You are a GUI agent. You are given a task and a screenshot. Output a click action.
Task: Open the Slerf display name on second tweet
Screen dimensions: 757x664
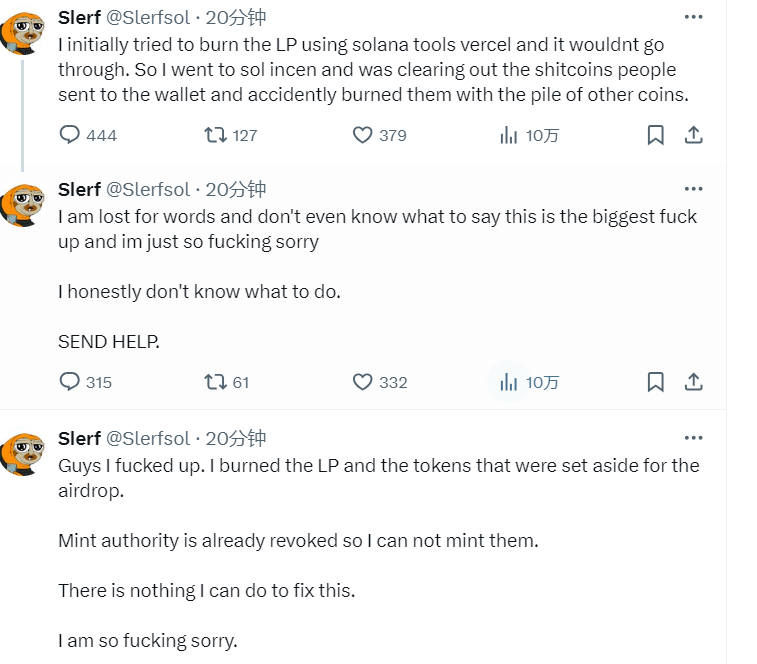point(79,189)
